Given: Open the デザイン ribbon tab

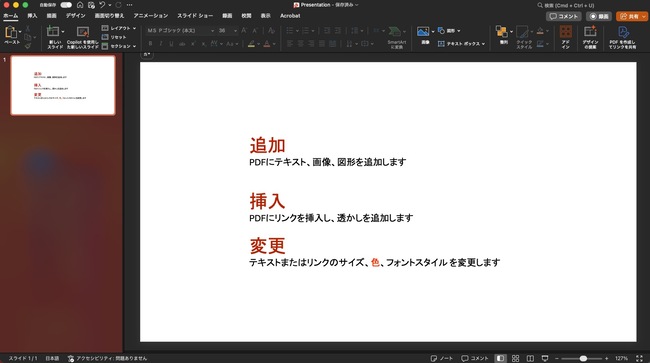Looking at the screenshot, I should coord(75,16).
